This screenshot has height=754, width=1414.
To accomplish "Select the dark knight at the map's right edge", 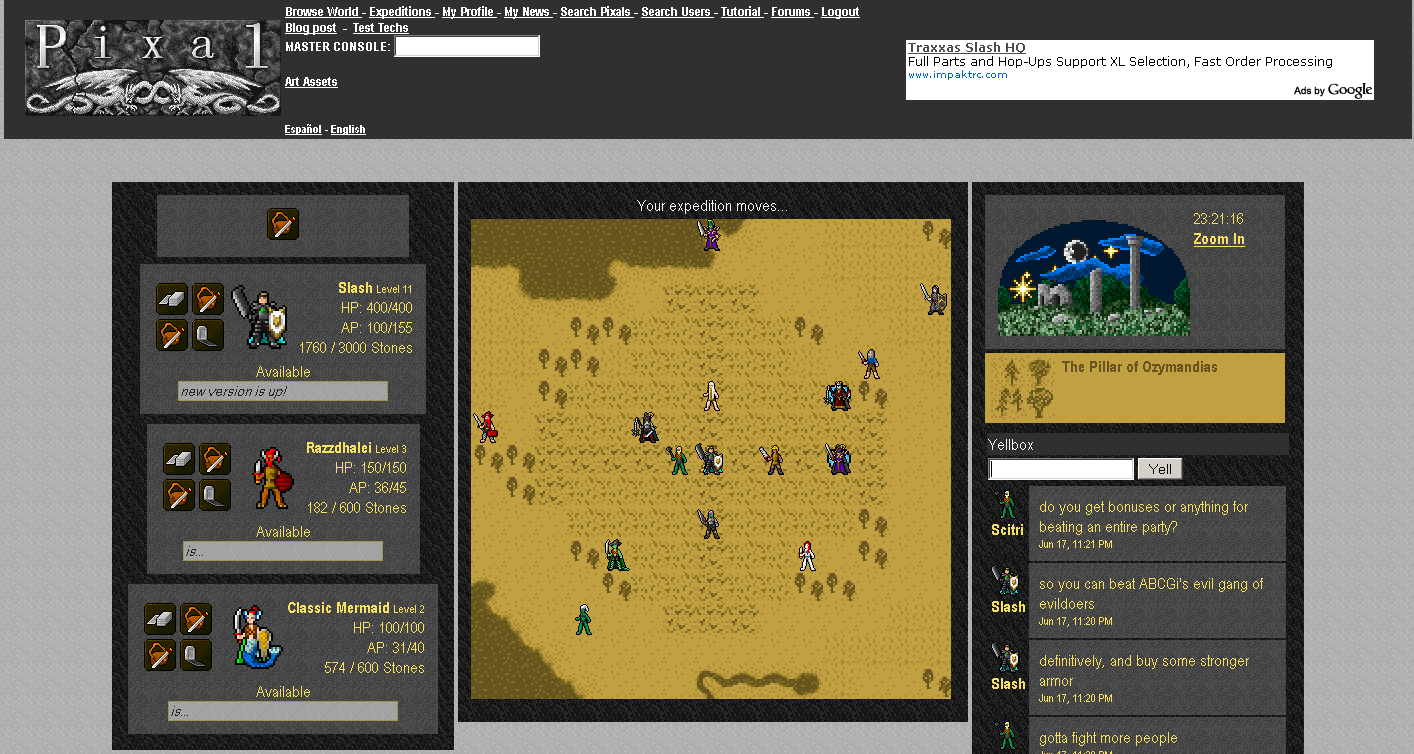I will 934,299.
